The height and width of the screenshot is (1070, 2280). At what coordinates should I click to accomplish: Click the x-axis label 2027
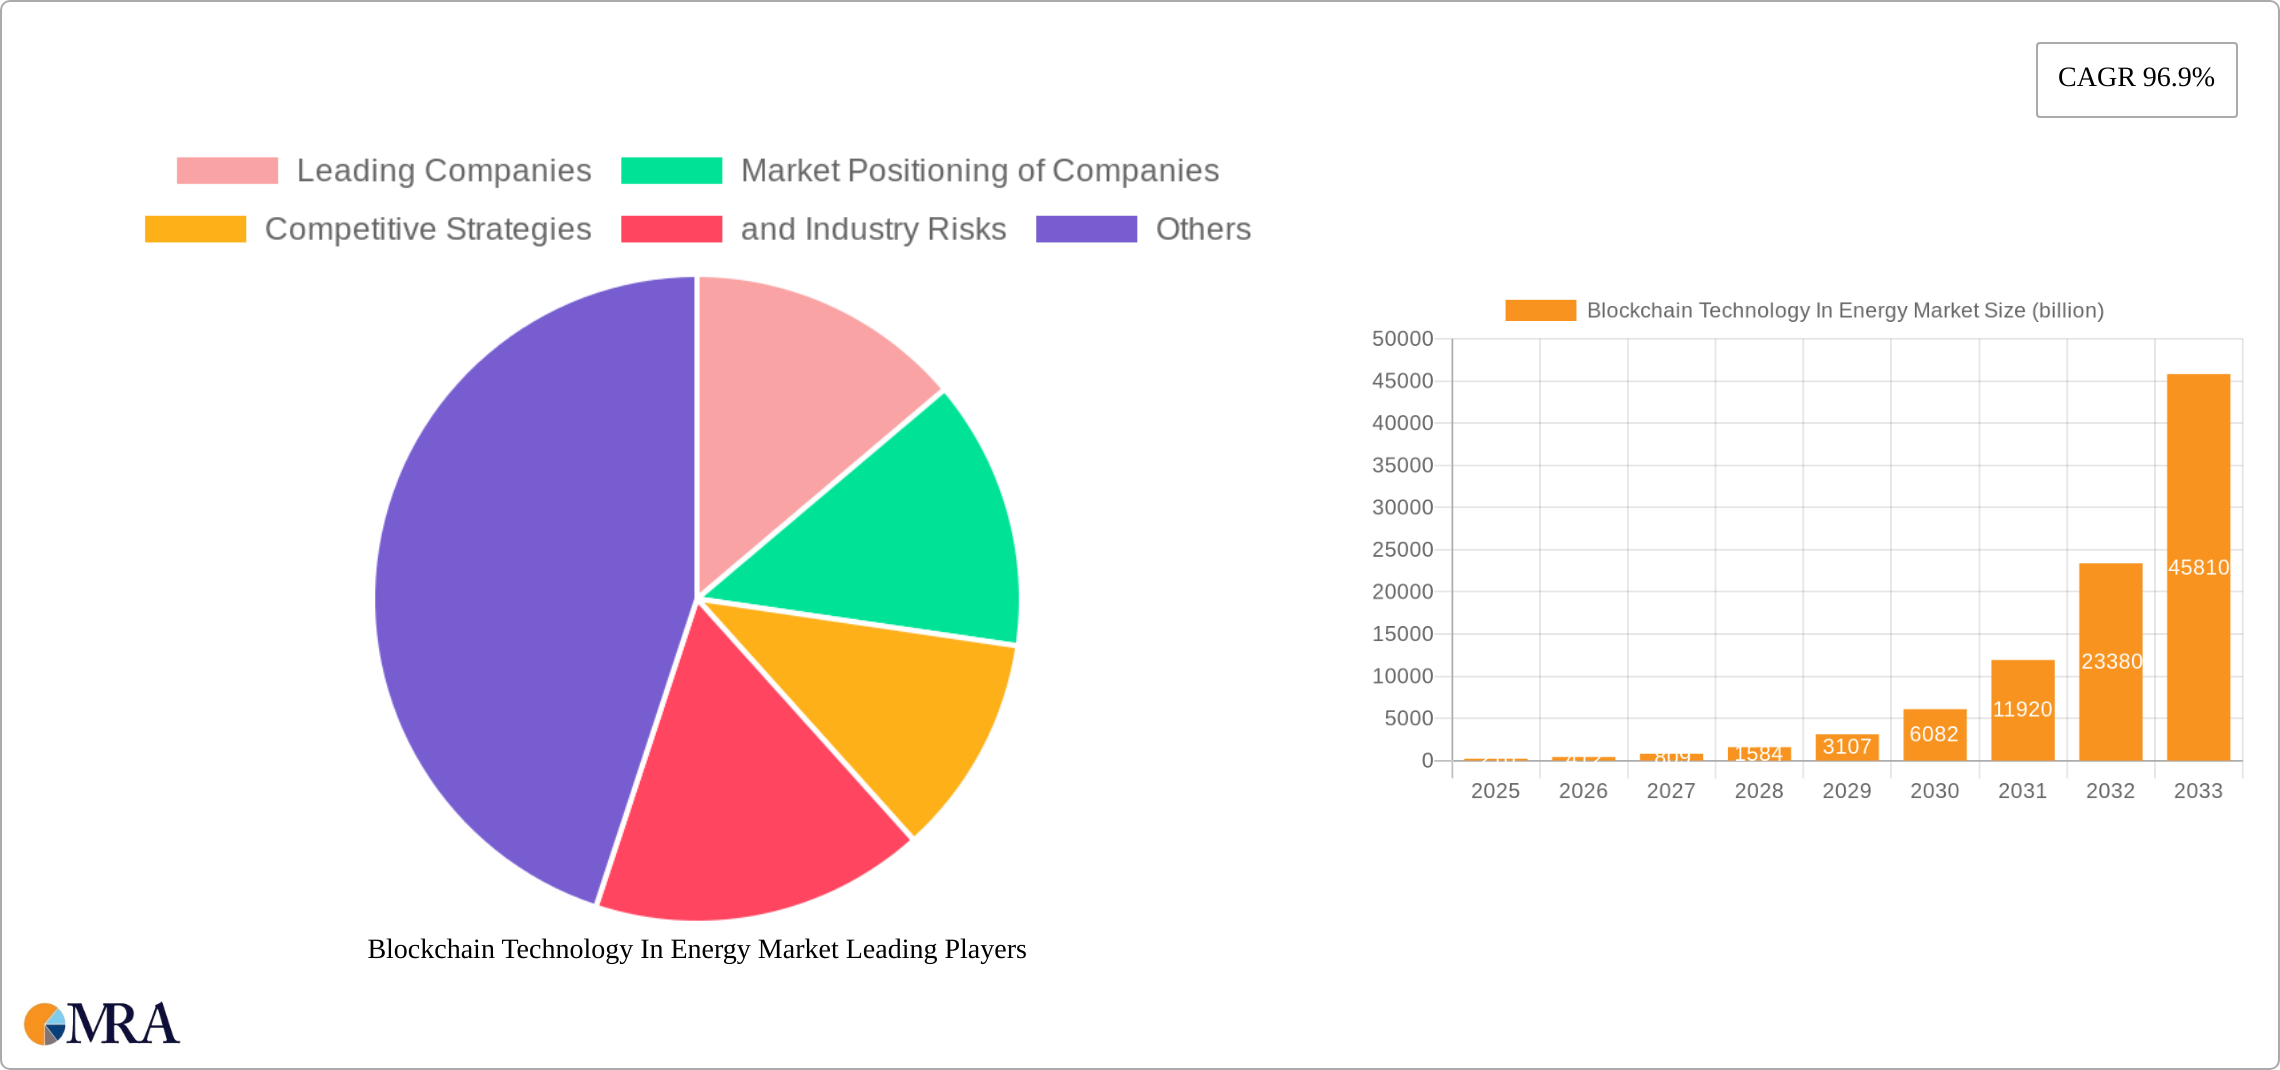pyautogui.click(x=1671, y=791)
